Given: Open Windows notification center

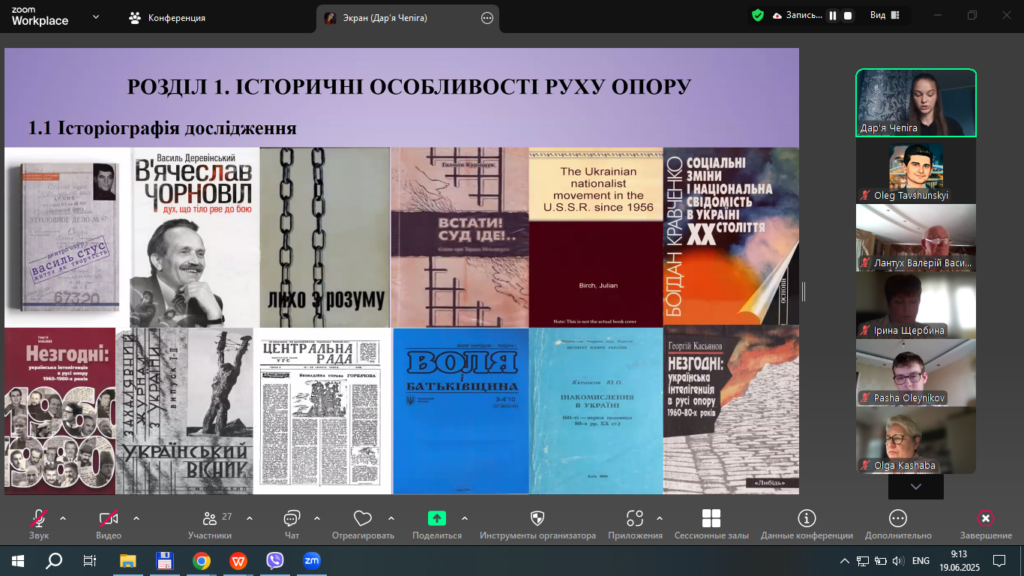Looking at the screenshot, I should click(x=999, y=560).
